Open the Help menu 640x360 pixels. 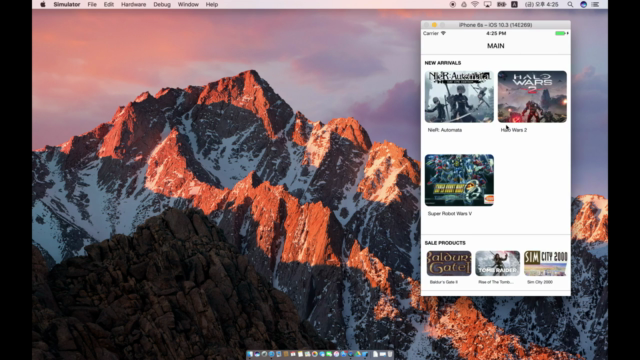click(211, 4)
